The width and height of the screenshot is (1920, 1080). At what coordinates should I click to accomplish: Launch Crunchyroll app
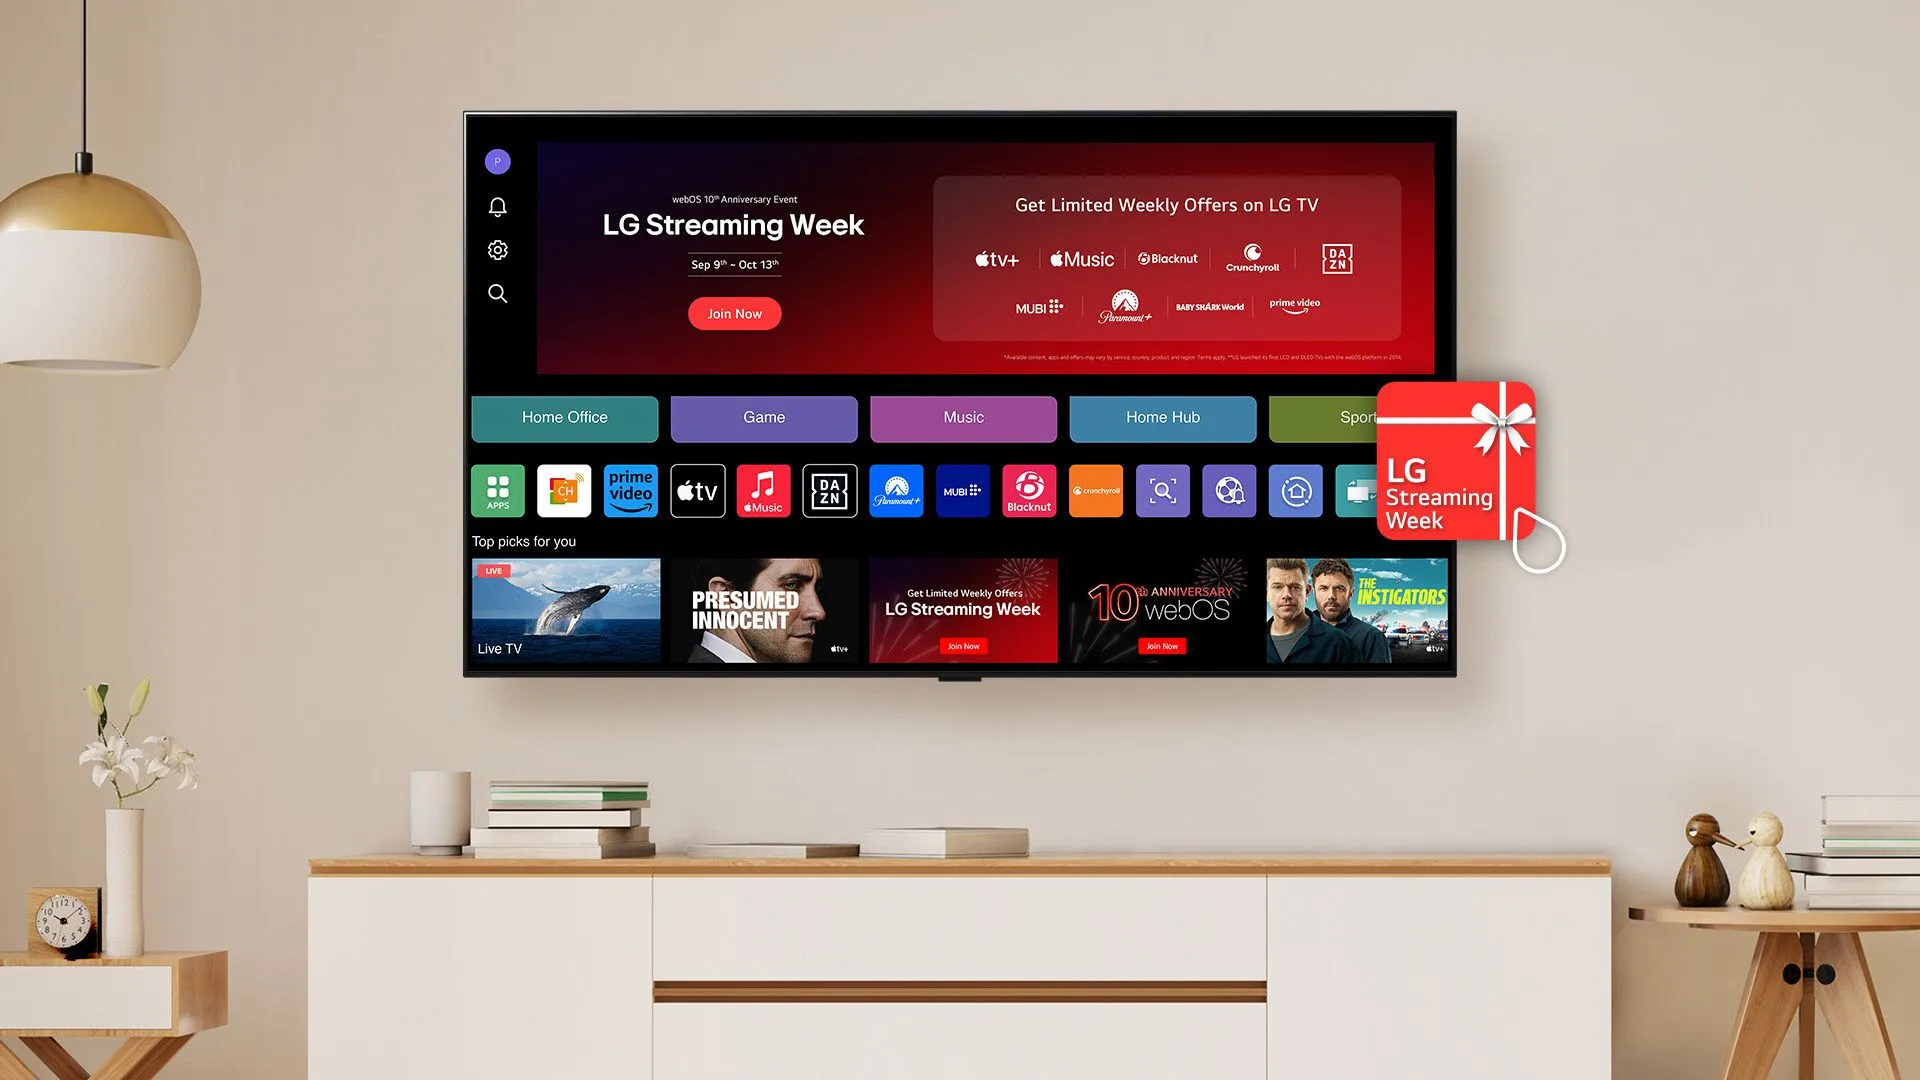click(1097, 491)
